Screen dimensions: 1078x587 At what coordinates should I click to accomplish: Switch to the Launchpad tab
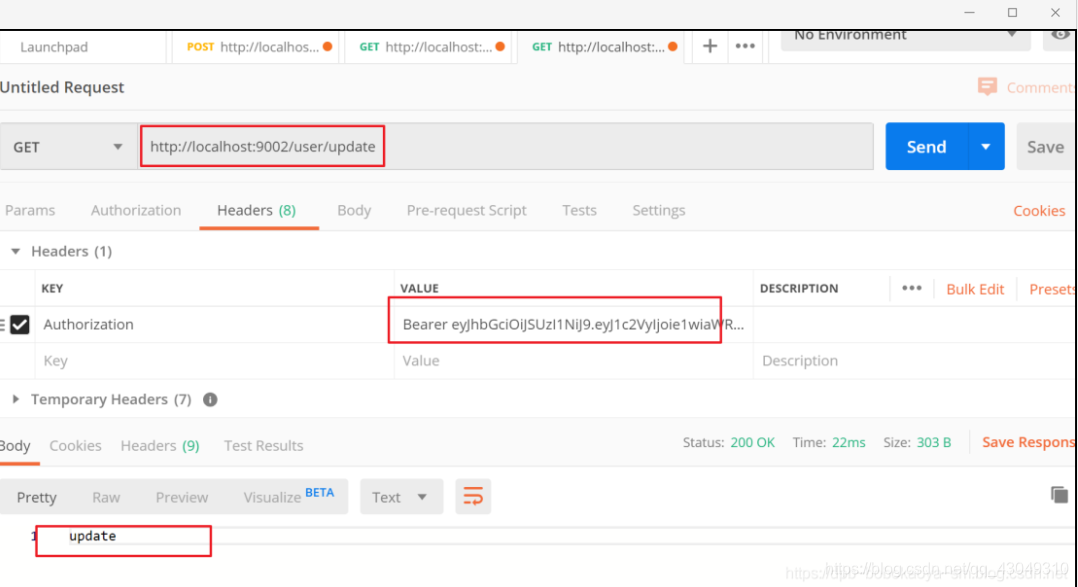pyautogui.click(x=82, y=47)
